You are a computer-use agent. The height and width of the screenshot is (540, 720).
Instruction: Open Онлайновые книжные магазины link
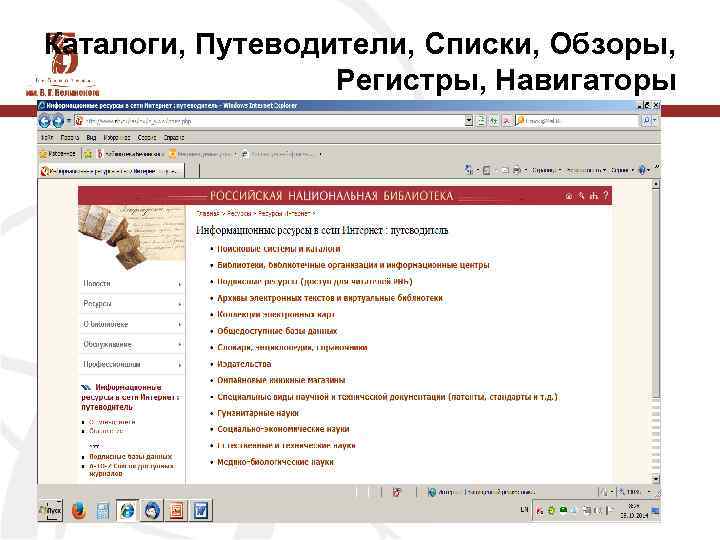click(x=281, y=380)
